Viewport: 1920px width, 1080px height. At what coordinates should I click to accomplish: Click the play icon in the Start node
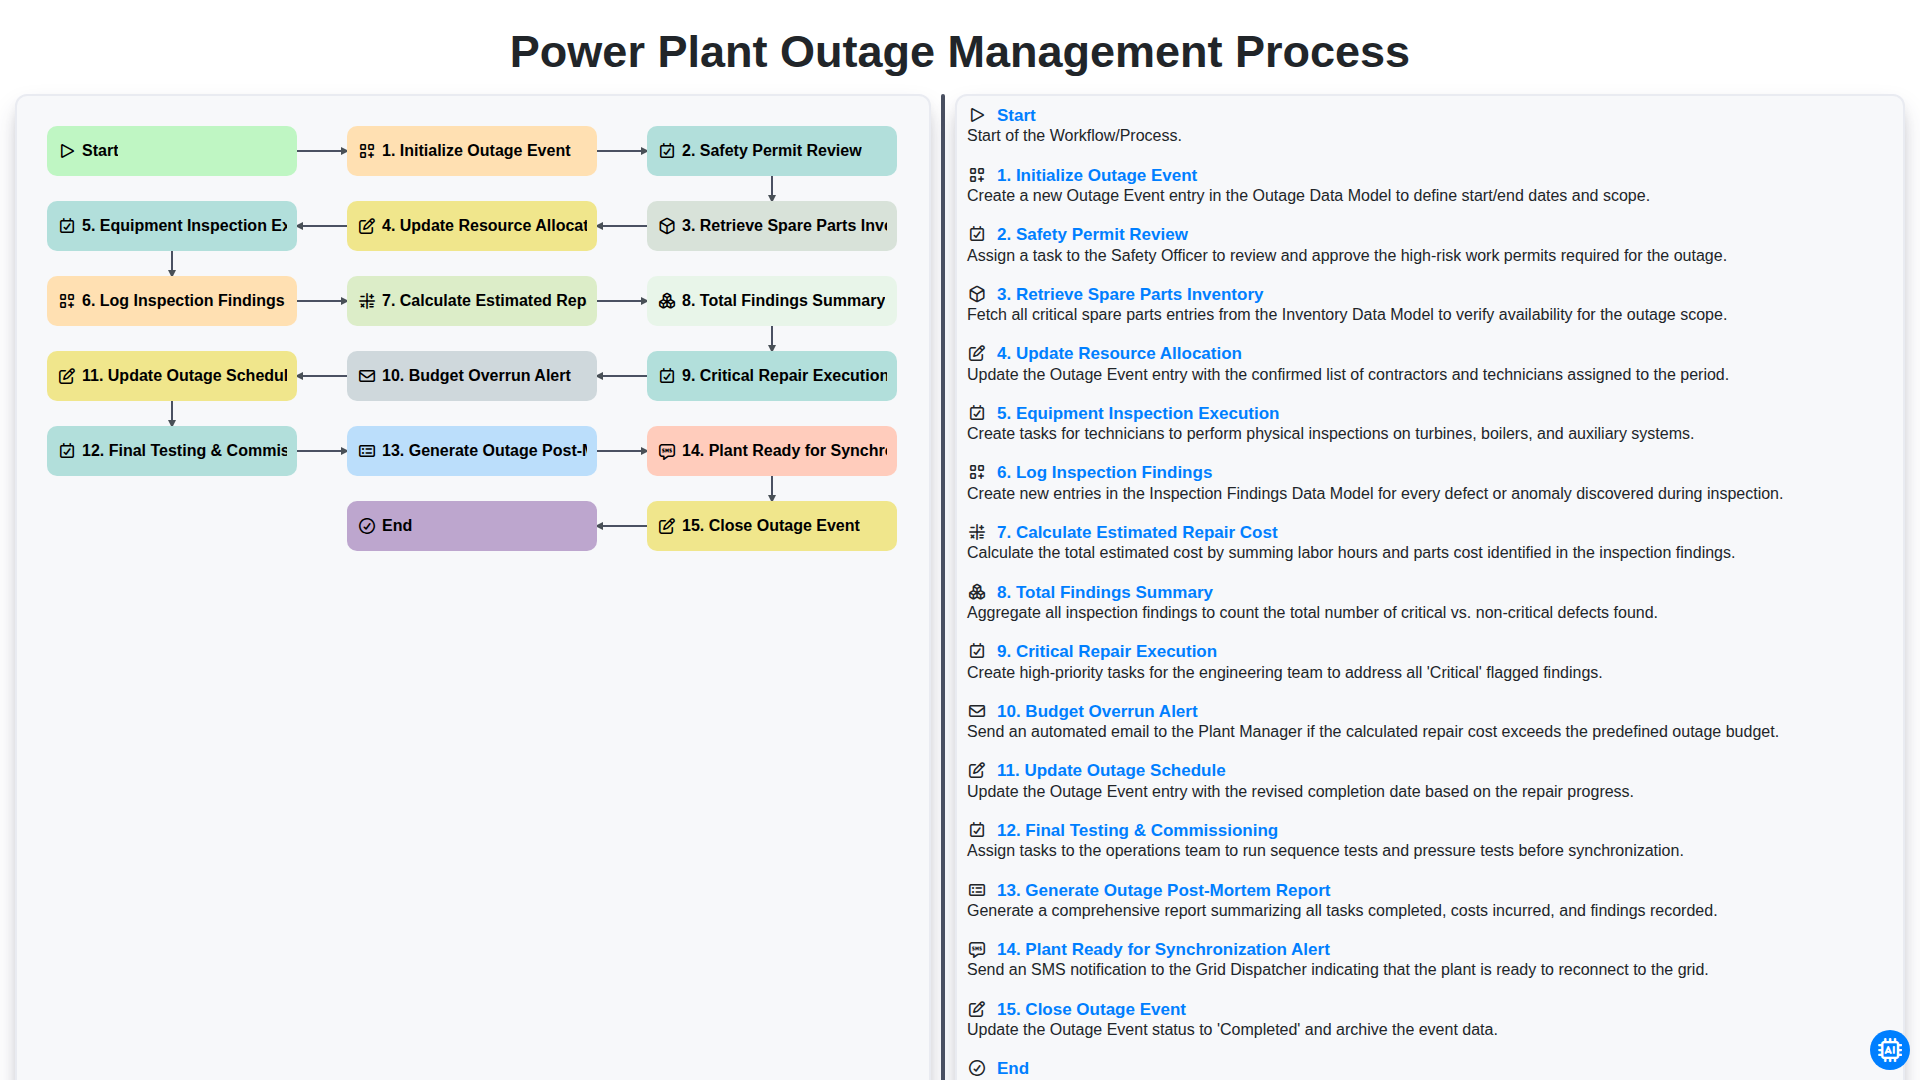tap(67, 151)
